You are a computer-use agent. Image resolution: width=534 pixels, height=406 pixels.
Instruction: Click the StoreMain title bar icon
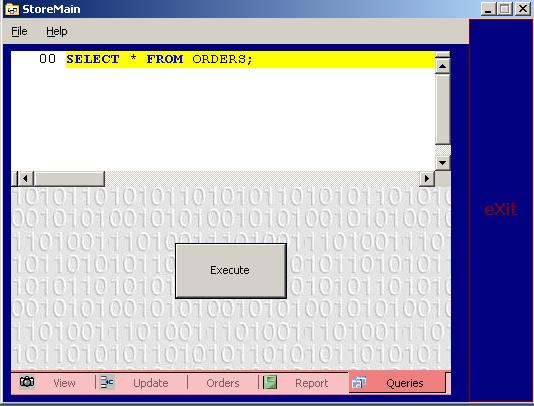(x=12, y=9)
